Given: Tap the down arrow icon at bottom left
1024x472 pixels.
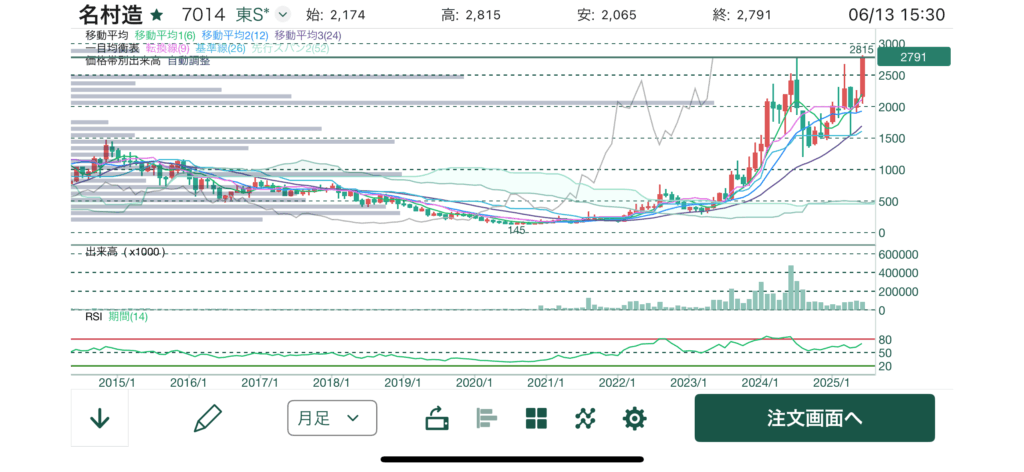Looking at the screenshot, I should tap(99, 418).
